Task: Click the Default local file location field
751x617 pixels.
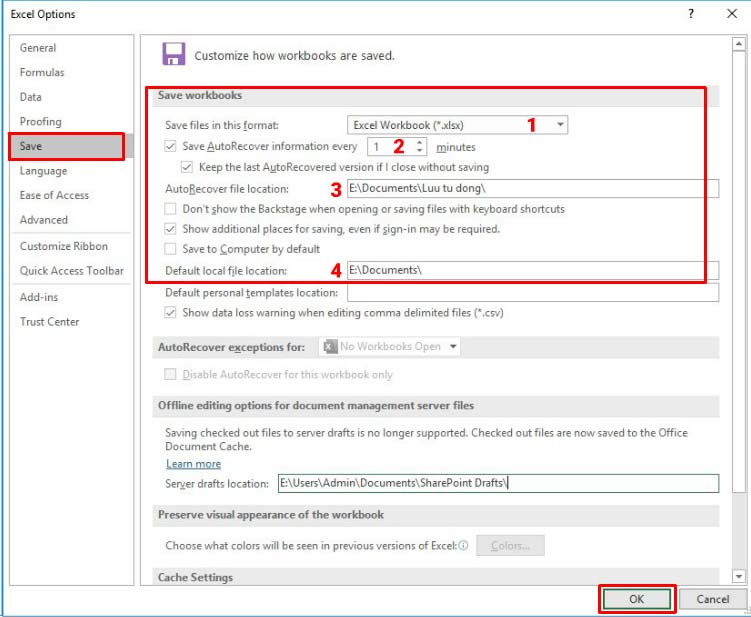Action: point(533,270)
